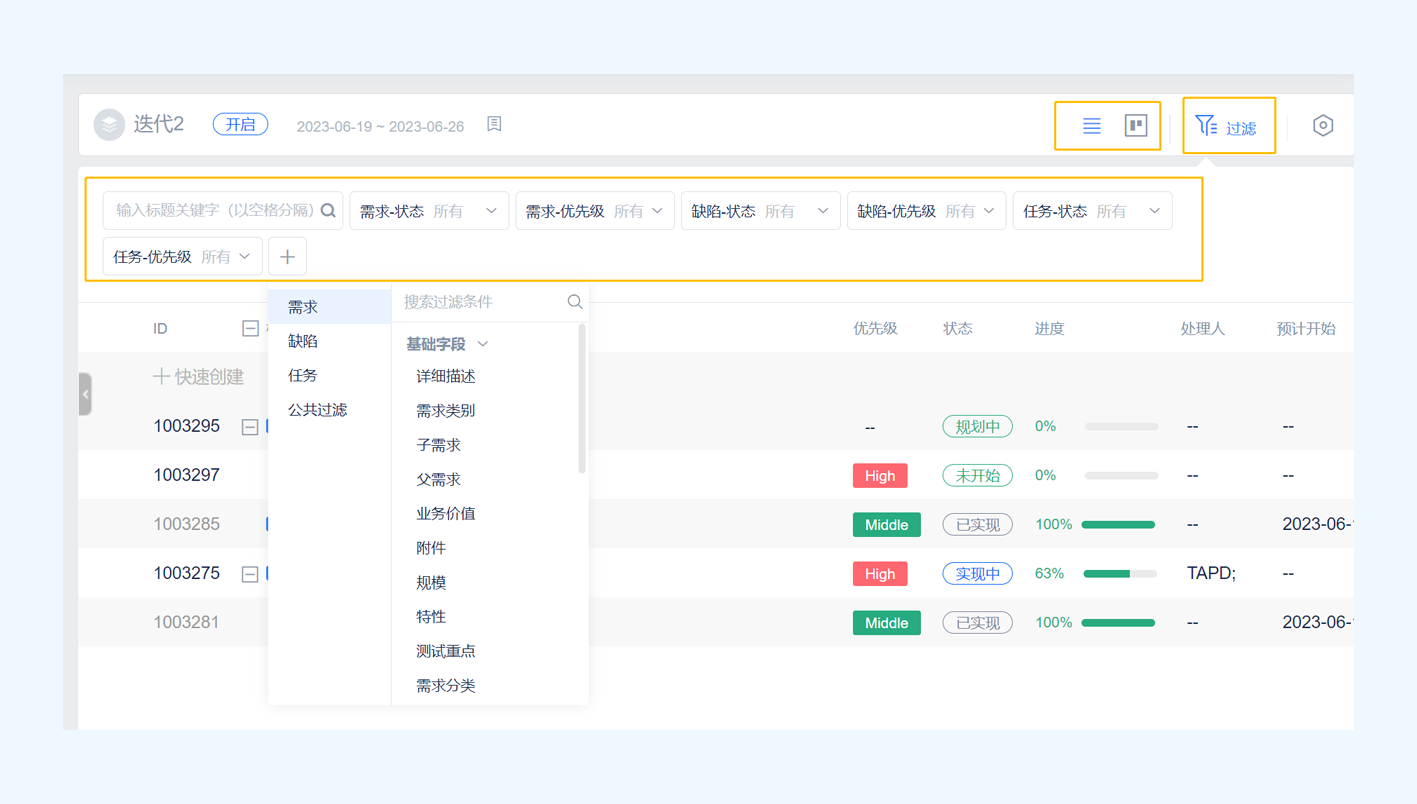
Task: Click the 100% progress bar of row 1003285
Action: point(1118,525)
